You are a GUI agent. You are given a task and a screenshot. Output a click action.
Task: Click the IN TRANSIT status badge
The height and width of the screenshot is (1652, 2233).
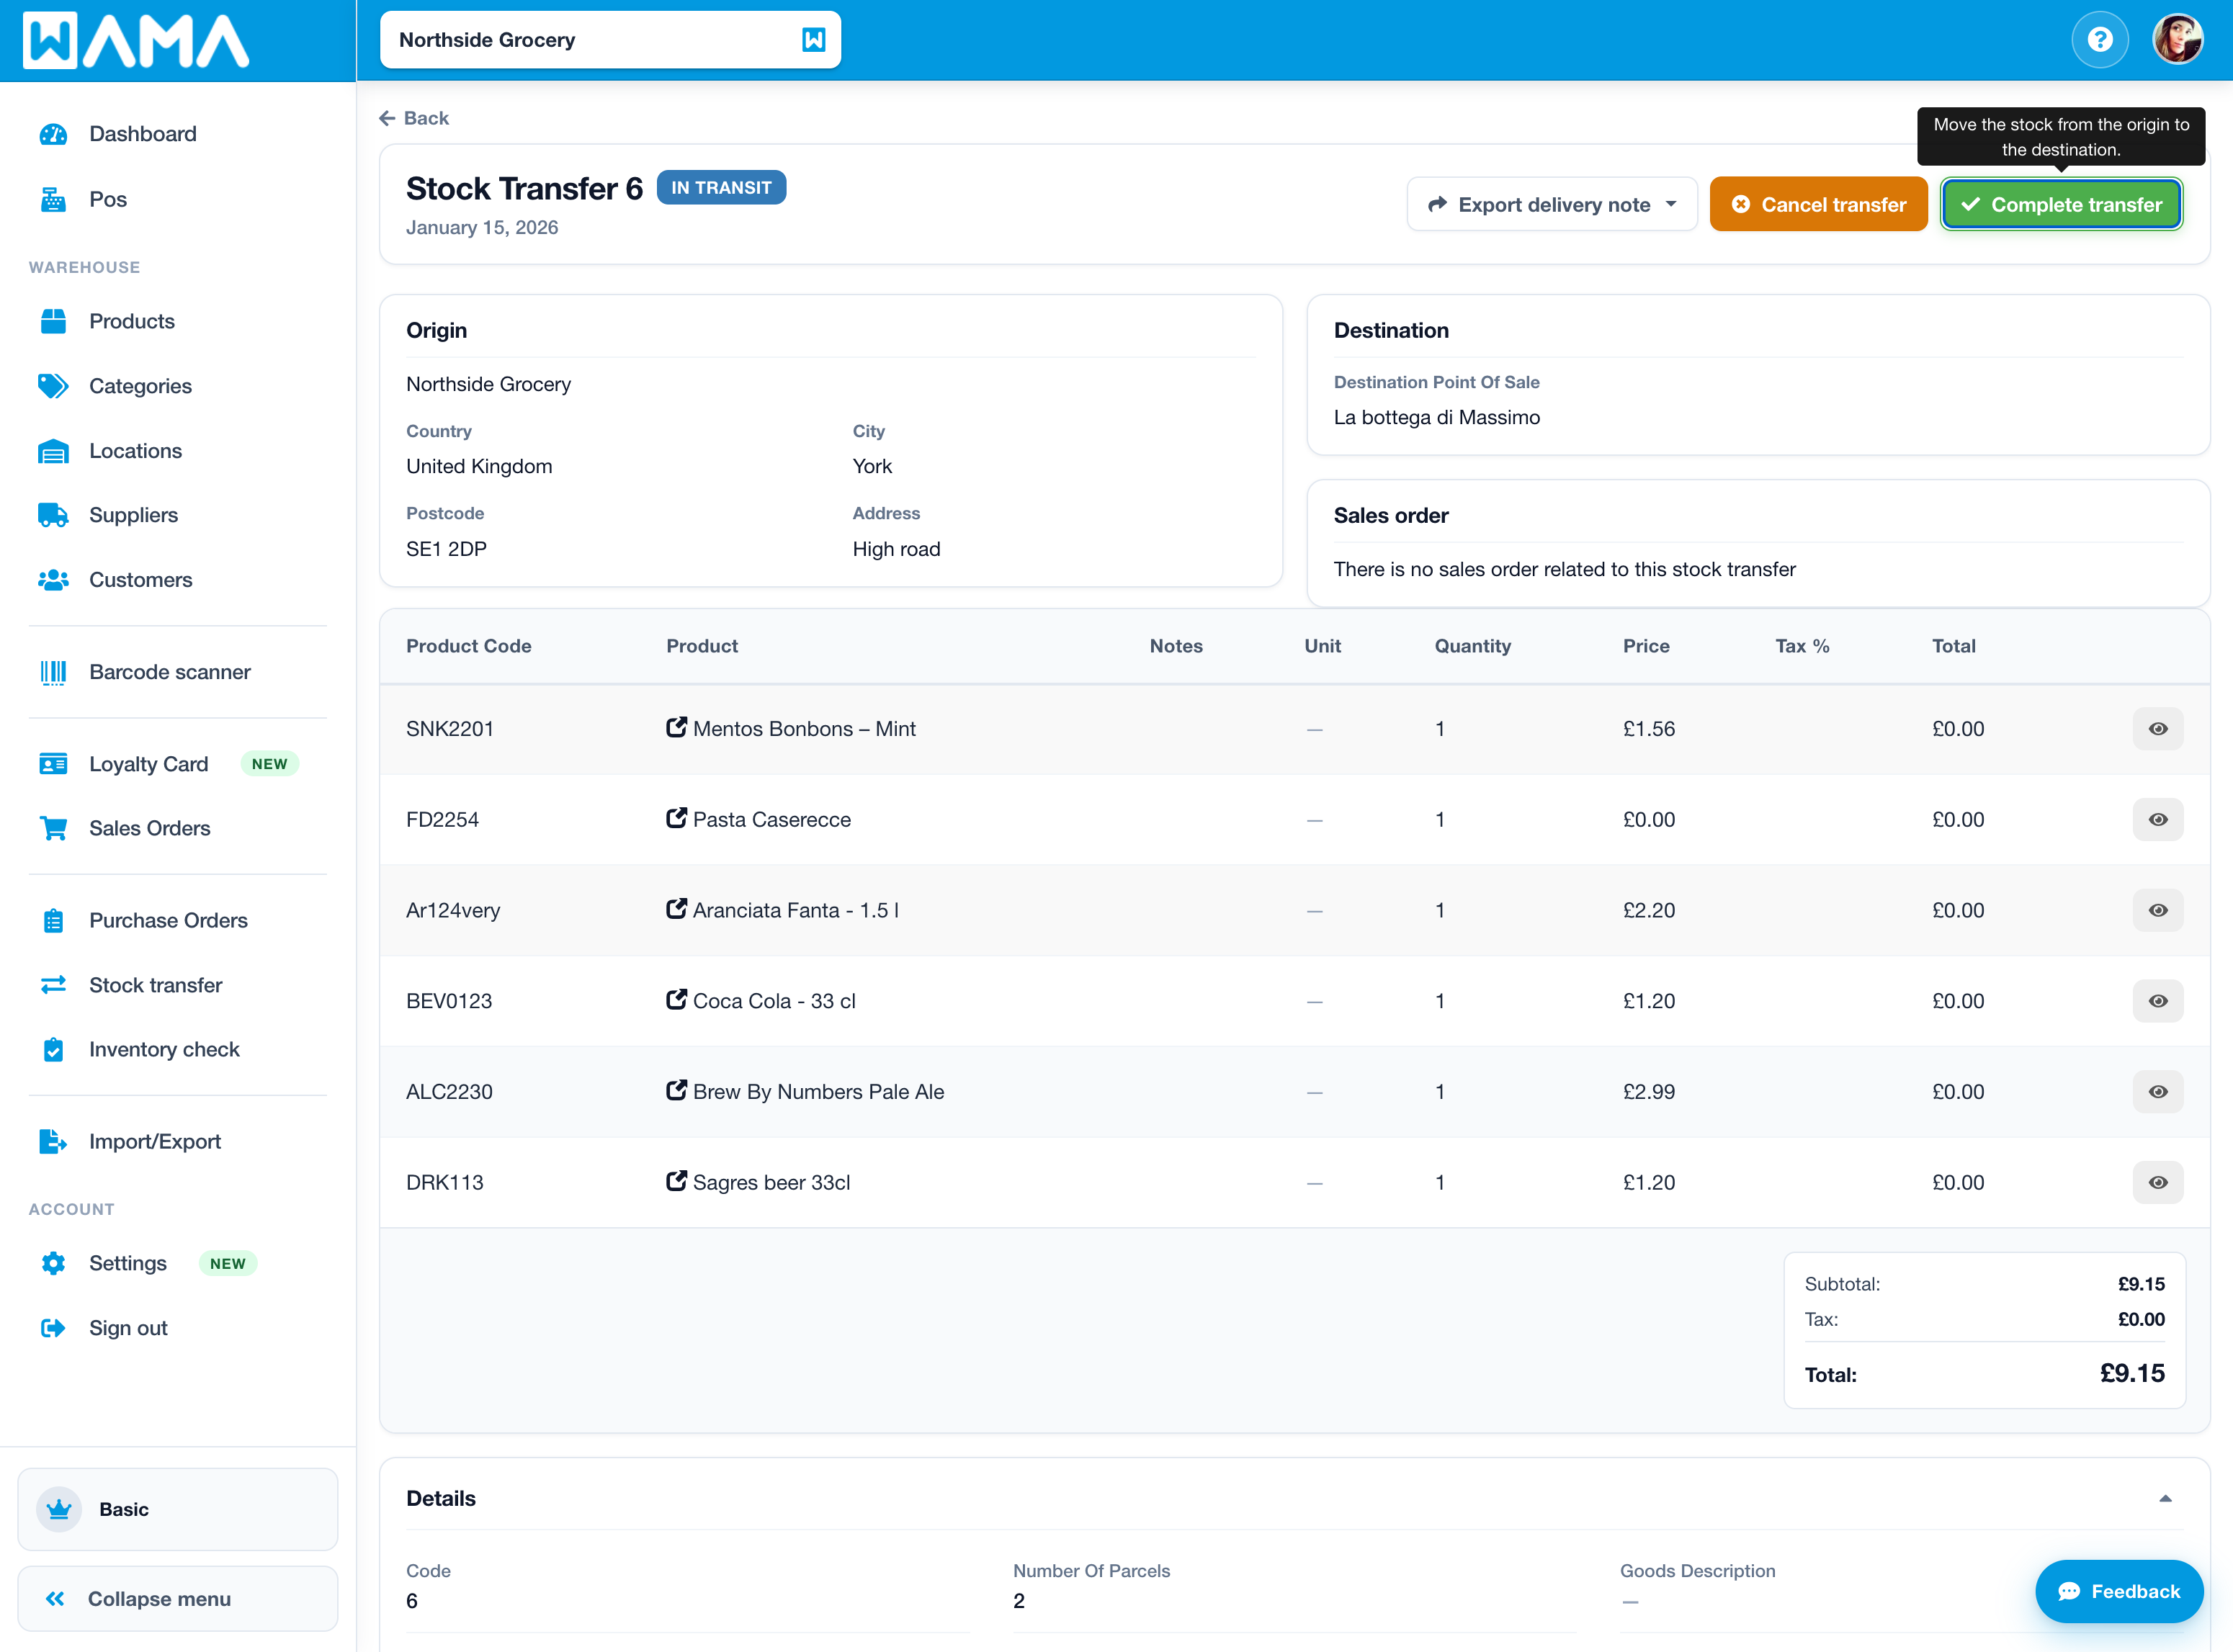(721, 188)
